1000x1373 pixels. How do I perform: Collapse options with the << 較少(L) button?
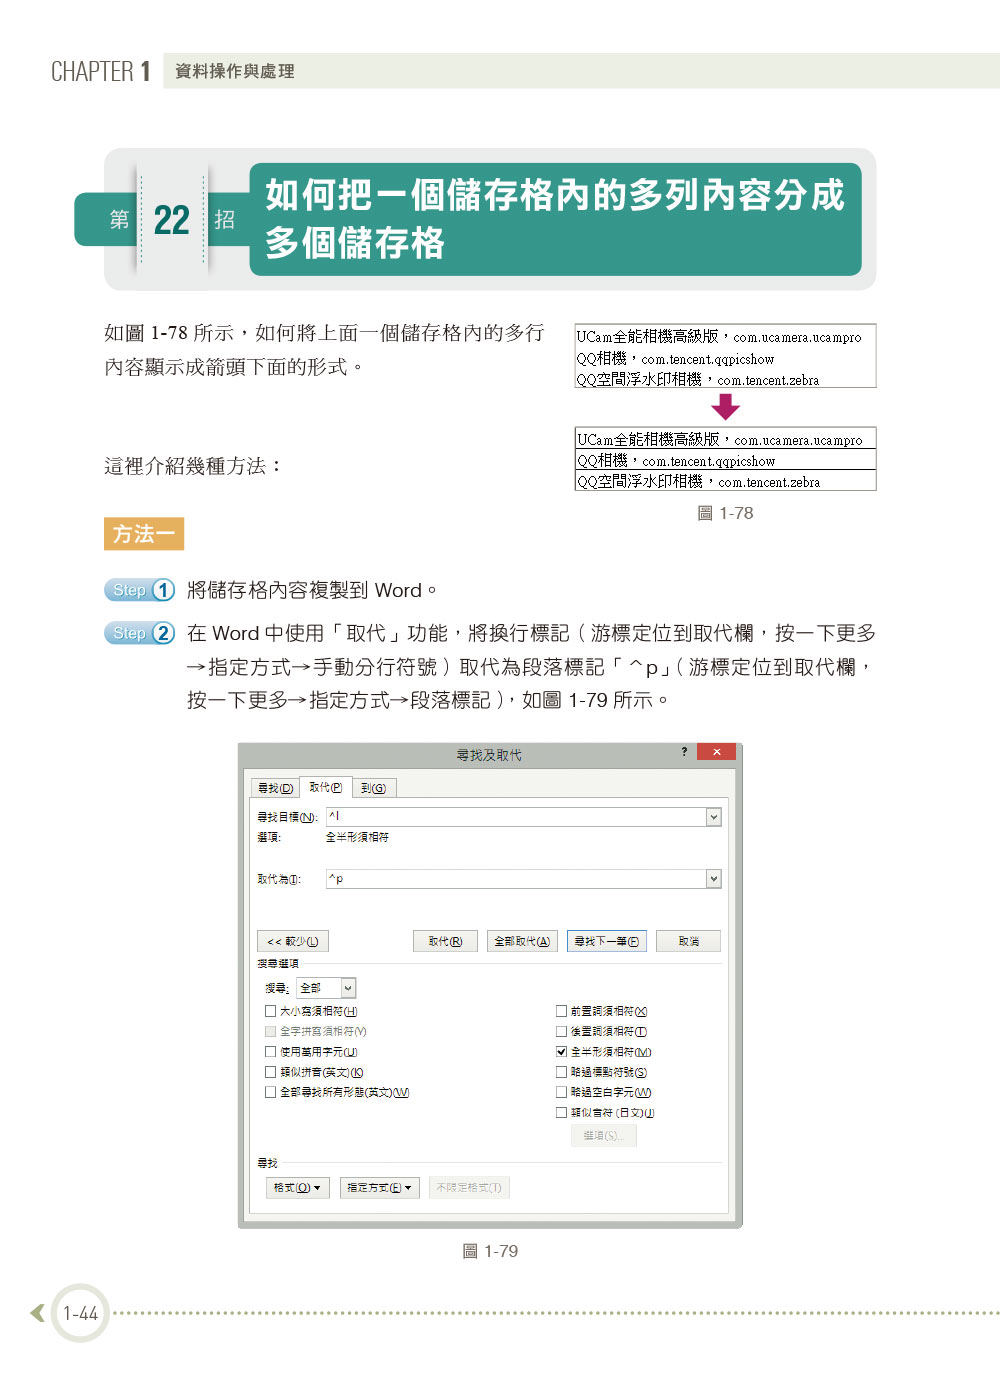click(x=293, y=941)
